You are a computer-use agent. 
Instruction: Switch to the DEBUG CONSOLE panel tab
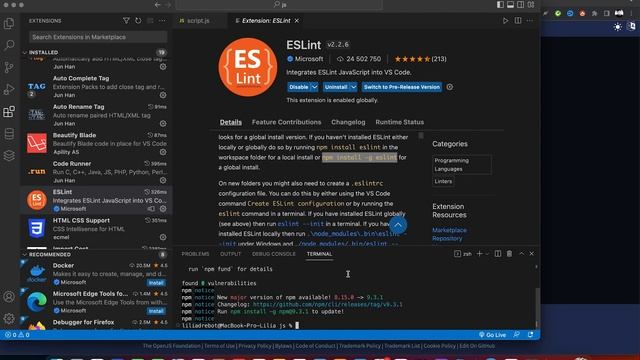[273, 254]
